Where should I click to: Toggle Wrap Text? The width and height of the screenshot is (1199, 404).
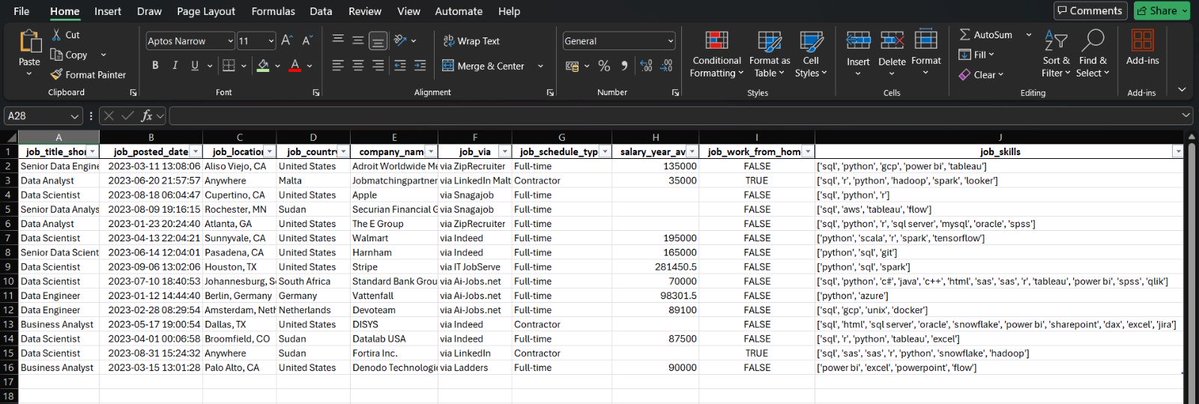pos(472,41)
